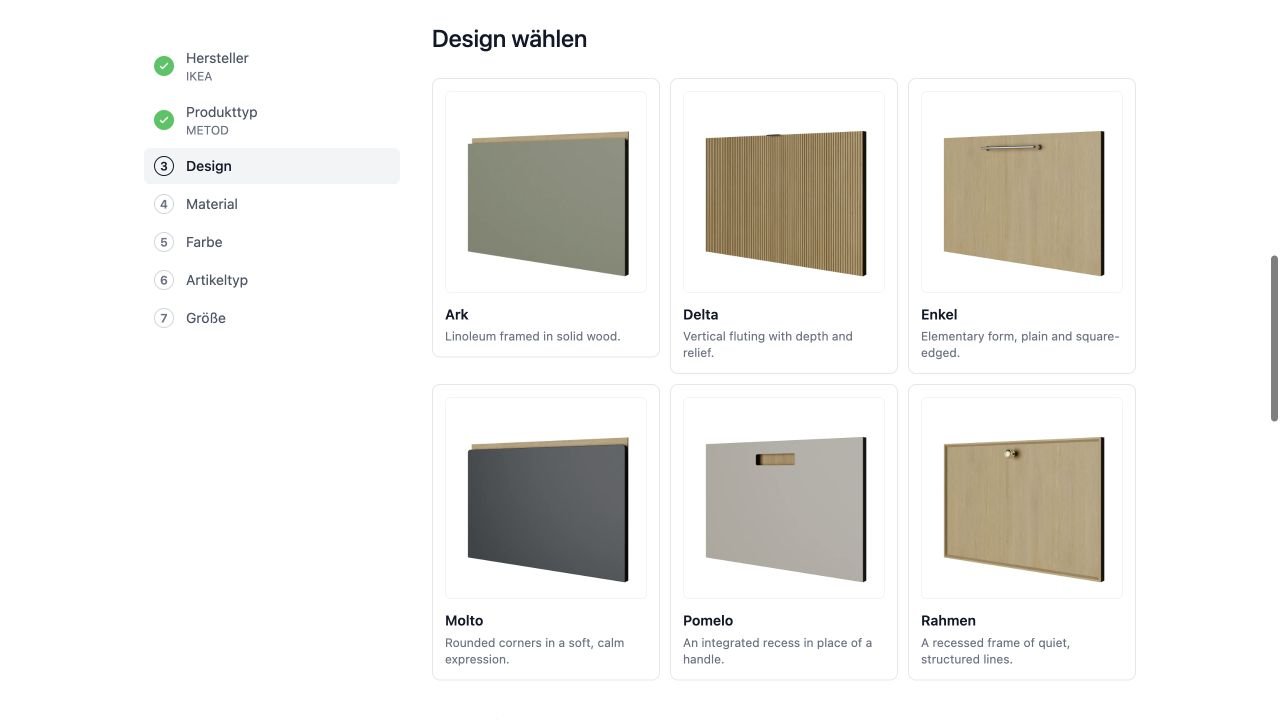Open the Material step

tap(272, 204)
